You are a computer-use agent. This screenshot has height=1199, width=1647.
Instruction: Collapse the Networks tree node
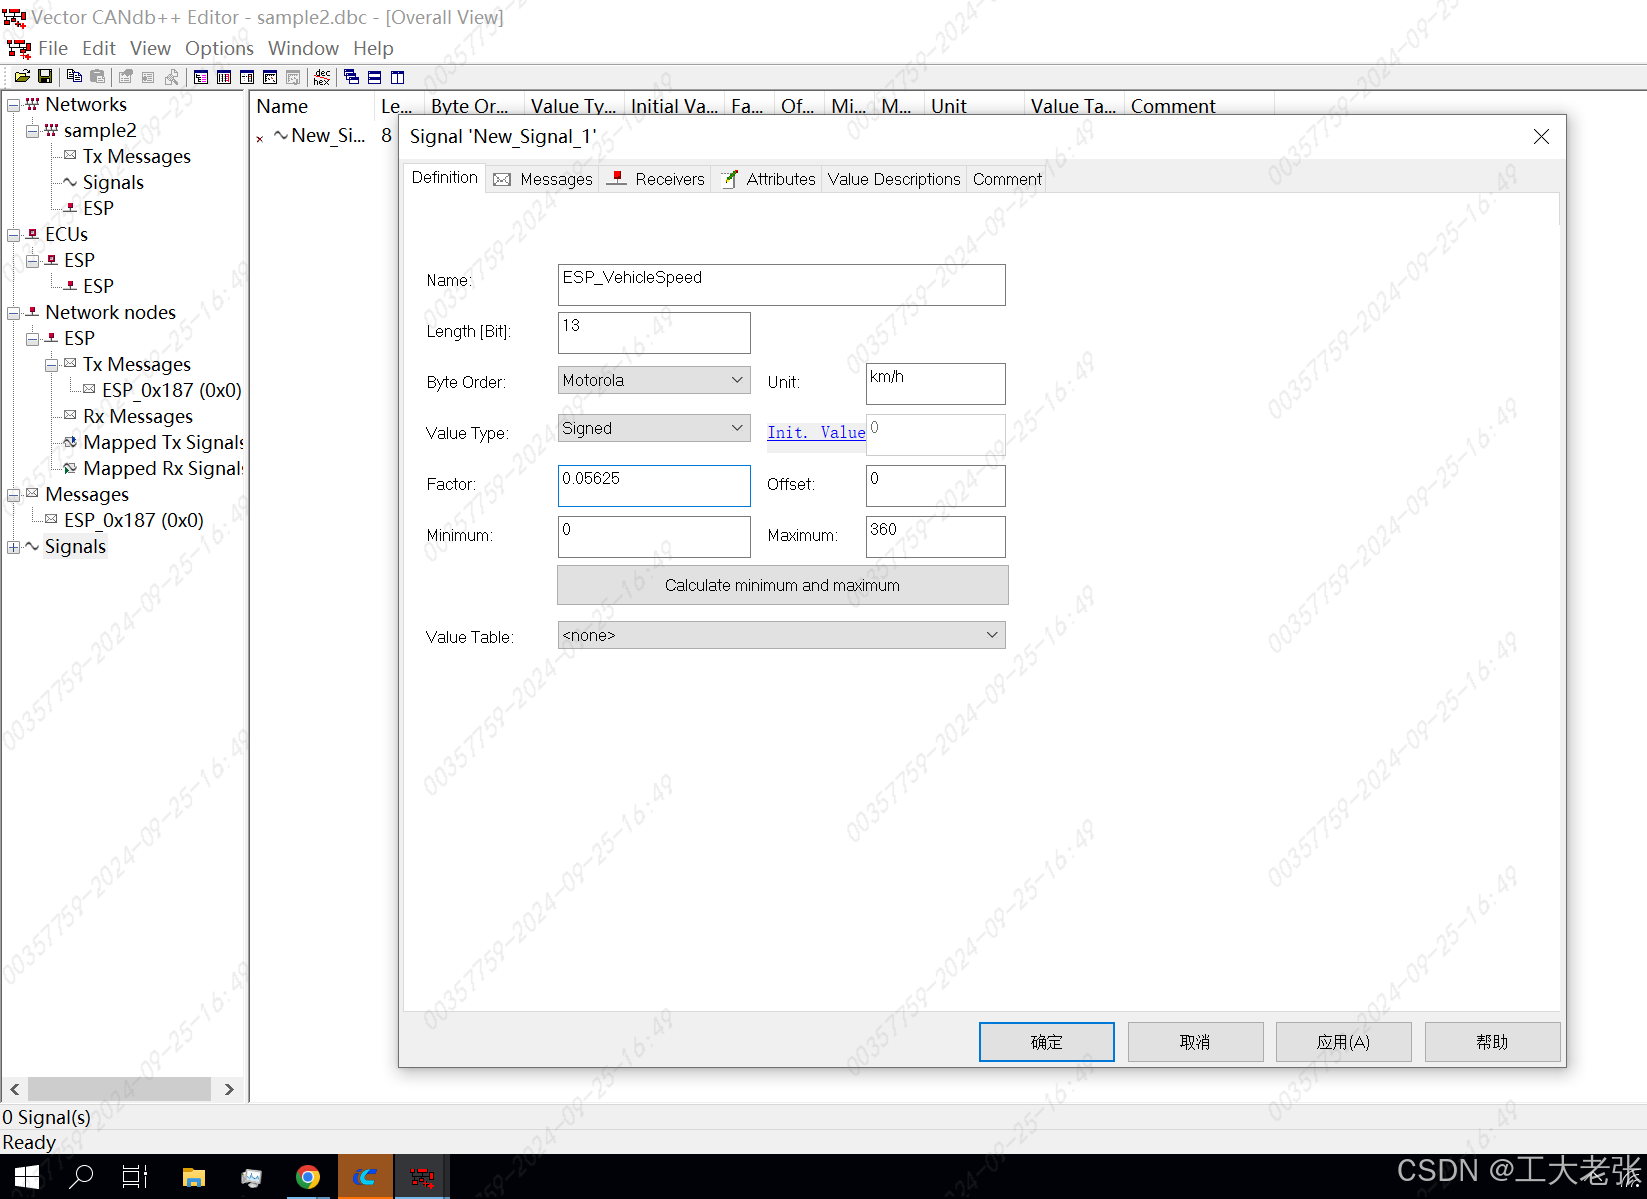[x=13, y=105]
